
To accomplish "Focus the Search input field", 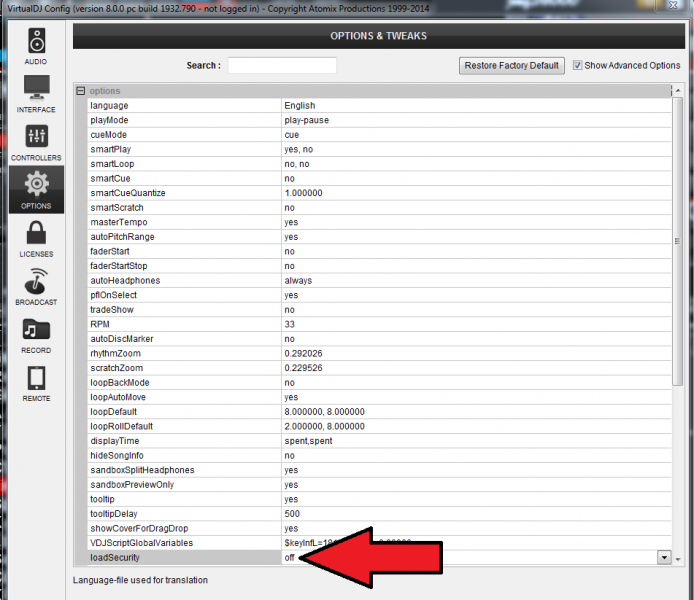I will point(282,65).
